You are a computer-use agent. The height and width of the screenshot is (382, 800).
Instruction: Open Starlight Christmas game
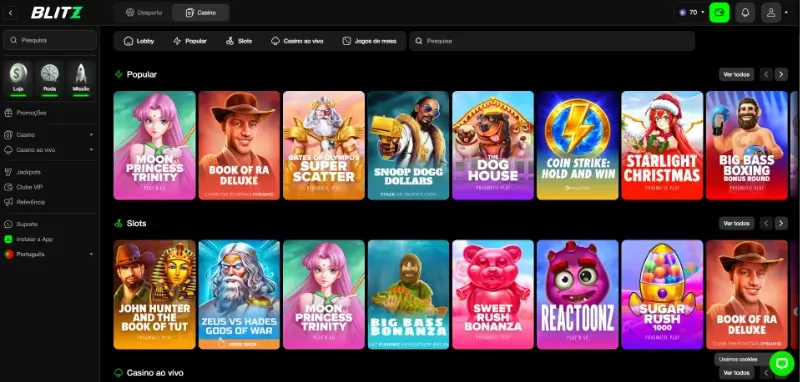click(662, 145)
